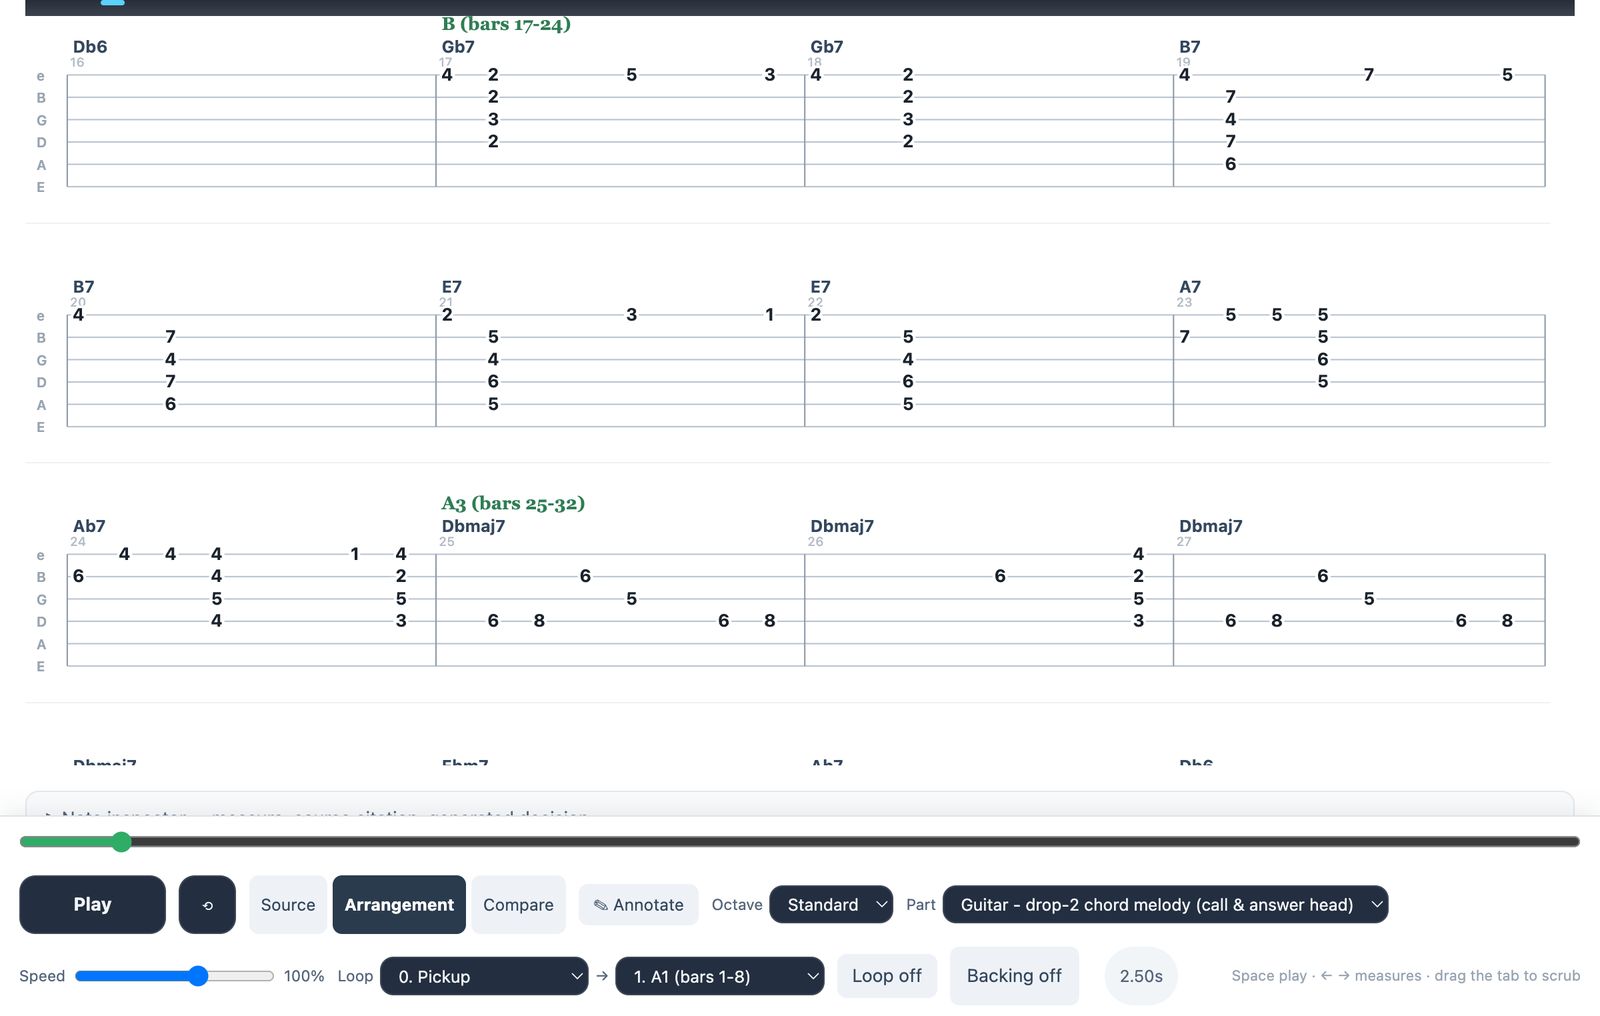Click the E7 chord label at bar 22

click(x=821, y=287)
